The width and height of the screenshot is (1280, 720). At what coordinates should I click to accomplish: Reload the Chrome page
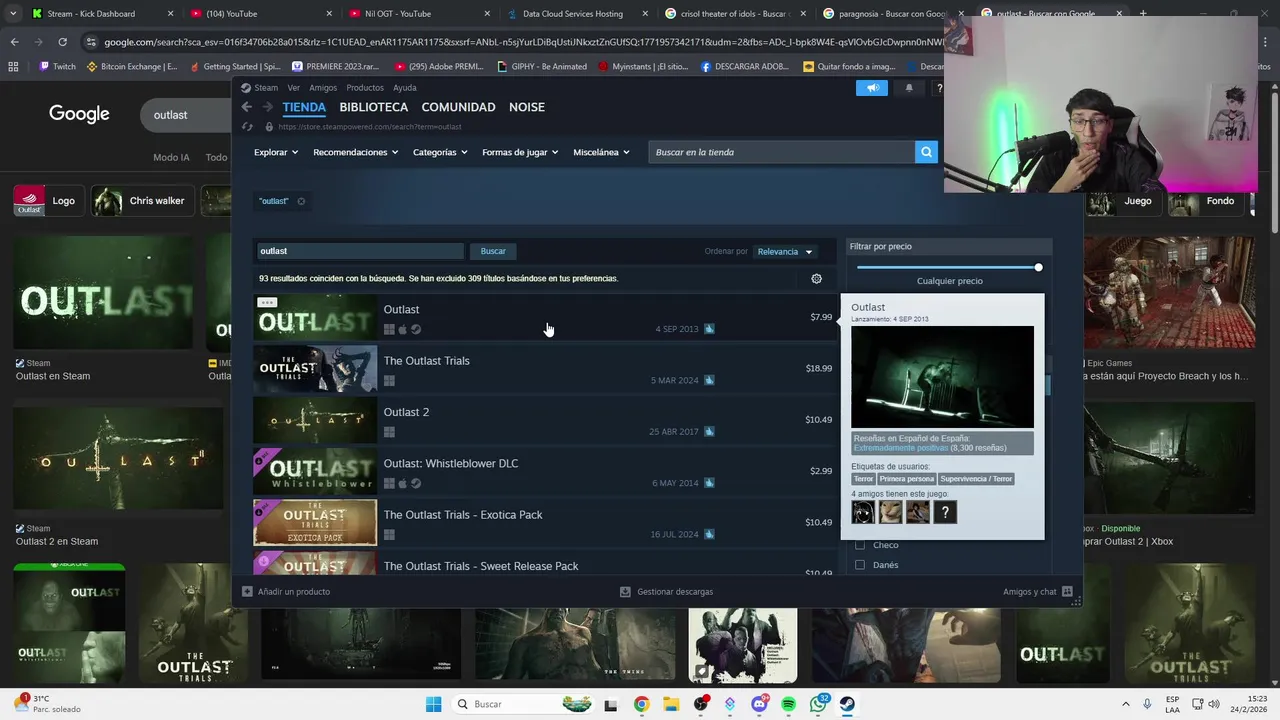[62, 42]
